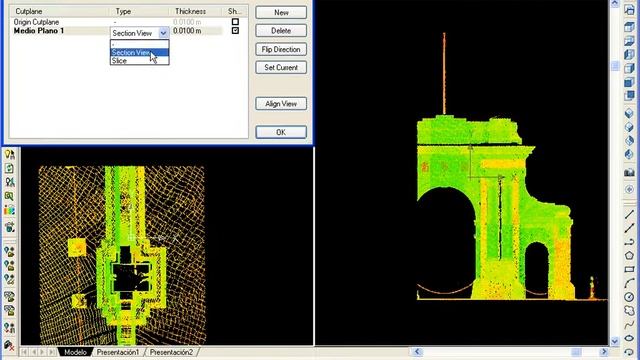Click the Align View button
Image resolution: width=640 pixels, height=360 pixels.
coord(281,104)
